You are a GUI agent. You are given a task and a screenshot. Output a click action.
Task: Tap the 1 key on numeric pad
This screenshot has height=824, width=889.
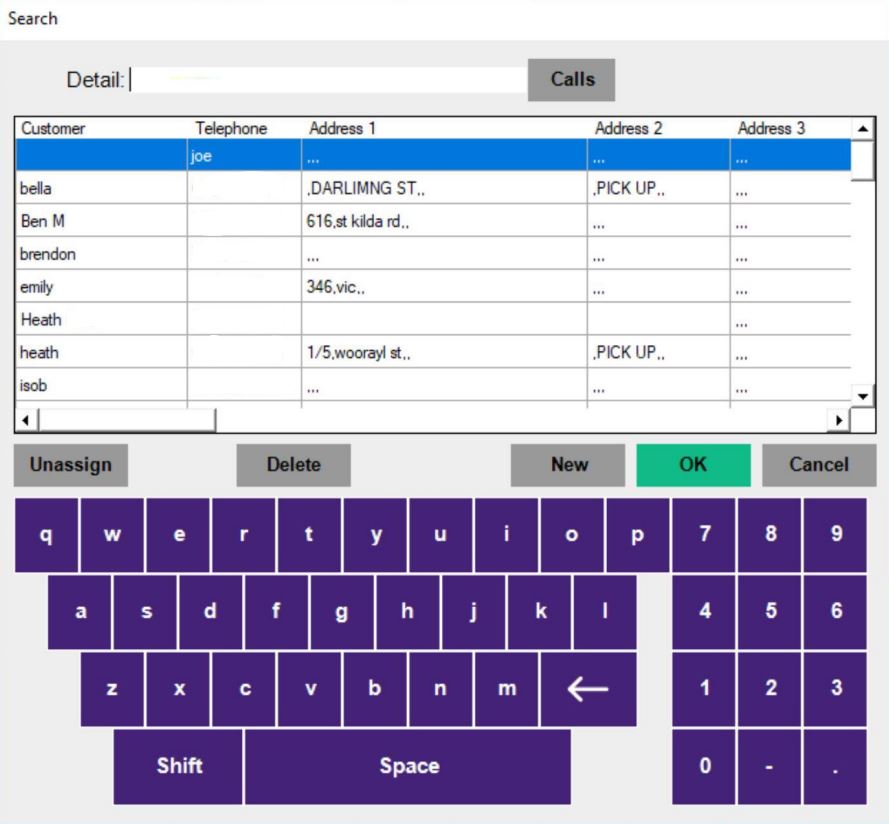[x=704, y=689]
